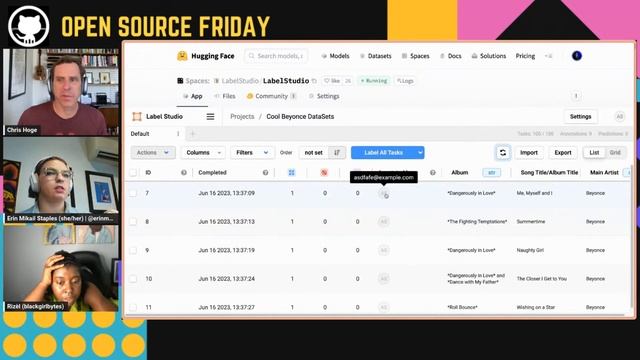Open the Label Studio hamburger menu
This screenshot has width=640, height=360.
[210, 117]
